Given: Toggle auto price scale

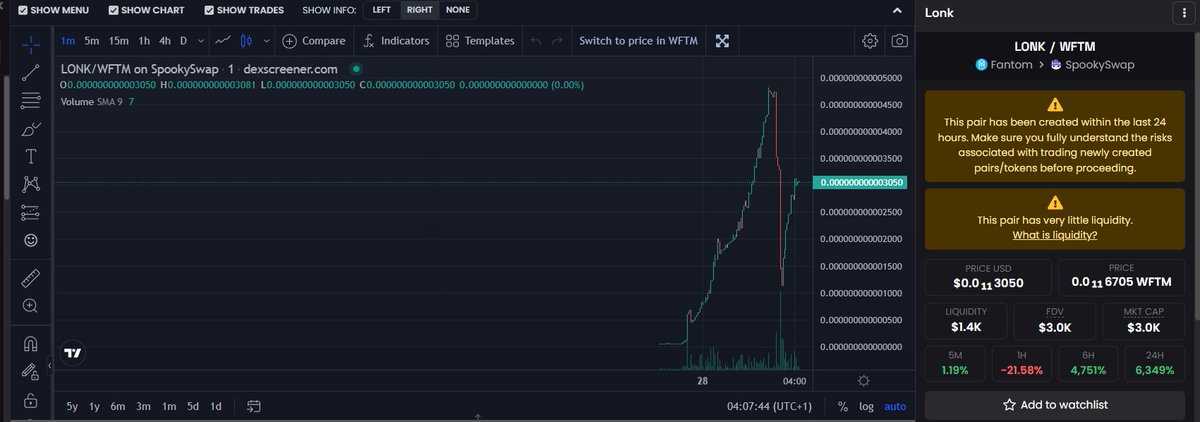Looking at the screenshot, I should [895, 406].
